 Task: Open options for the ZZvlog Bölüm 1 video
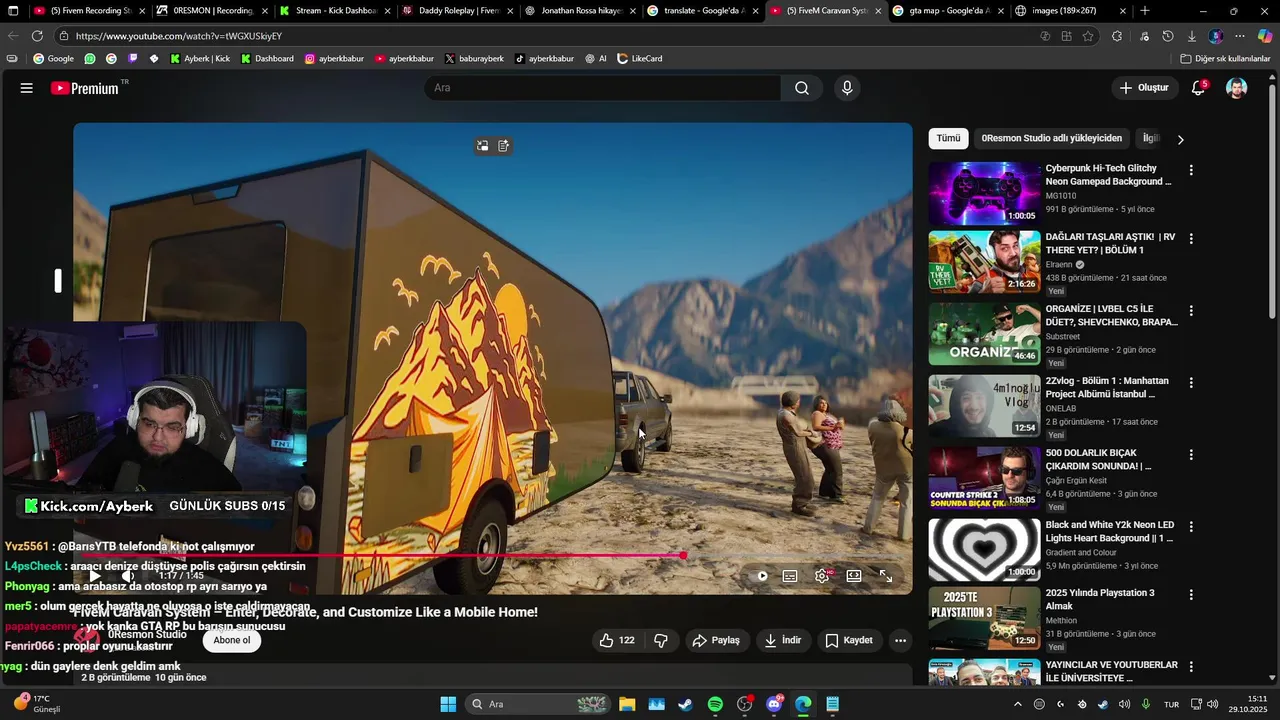point(1190,383)
